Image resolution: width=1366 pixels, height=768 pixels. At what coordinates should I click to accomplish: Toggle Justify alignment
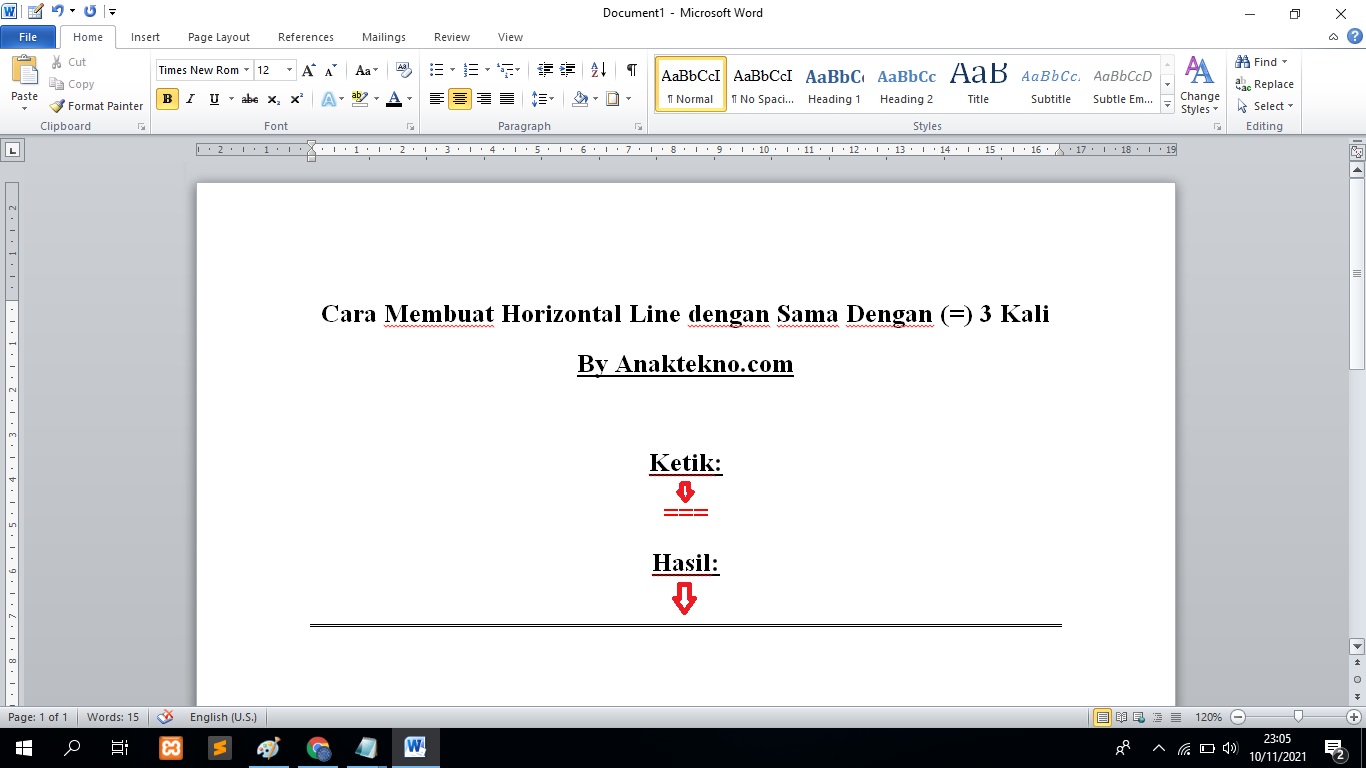[507, 99]
